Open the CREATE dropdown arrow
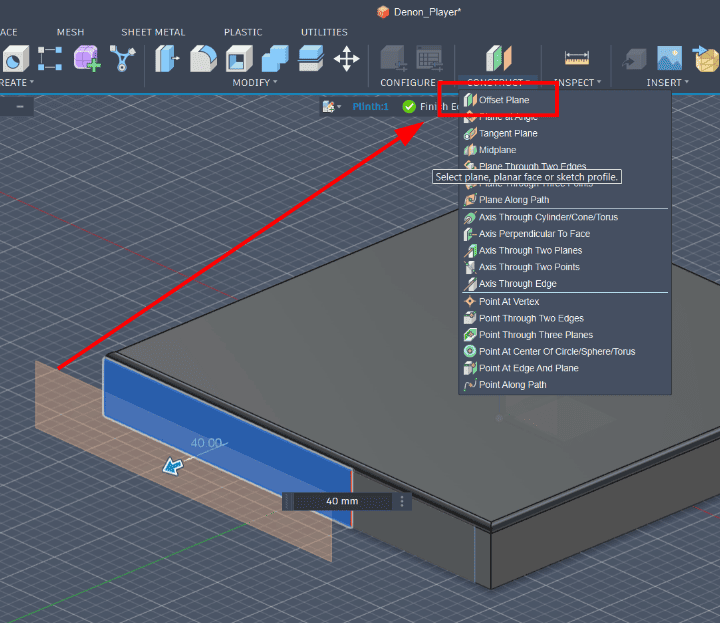This screenshot has height=623, width=720. (32, 82)
